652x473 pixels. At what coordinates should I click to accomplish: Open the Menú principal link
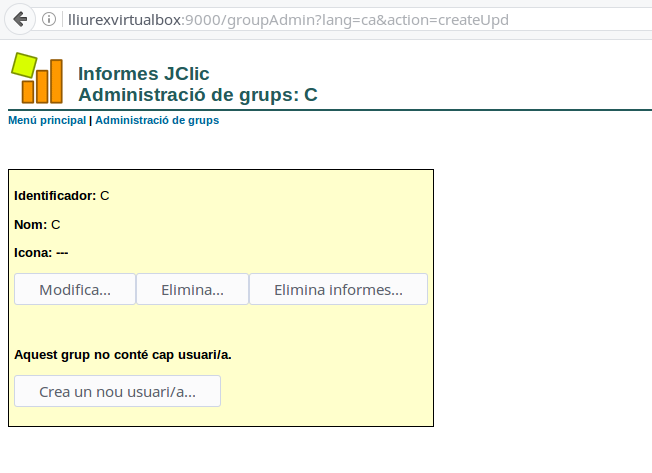pyautogui.click(x=47, y=120)
